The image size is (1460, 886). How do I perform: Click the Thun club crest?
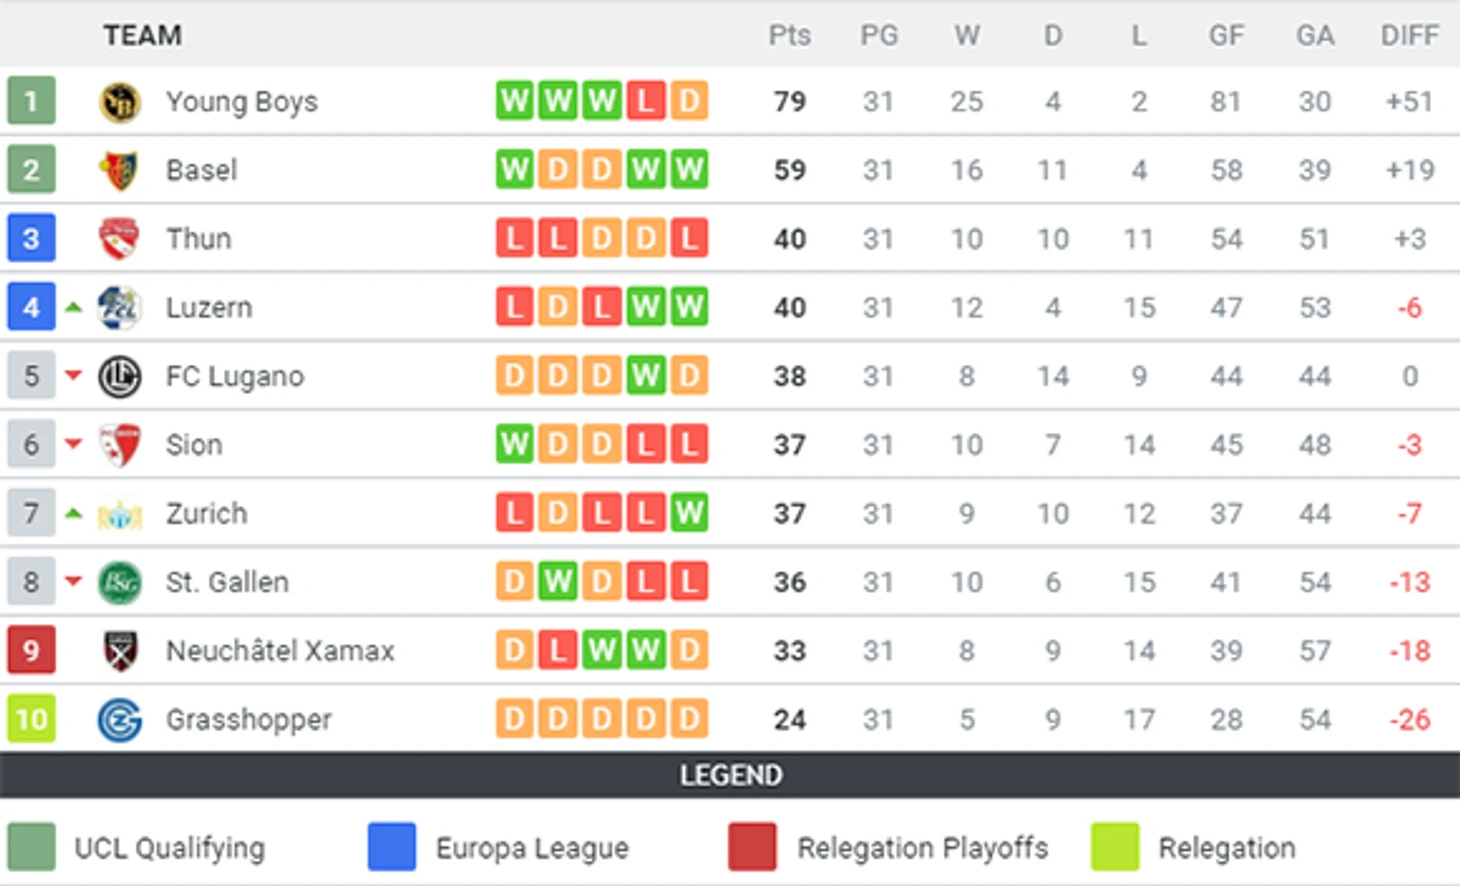(119, 239)
